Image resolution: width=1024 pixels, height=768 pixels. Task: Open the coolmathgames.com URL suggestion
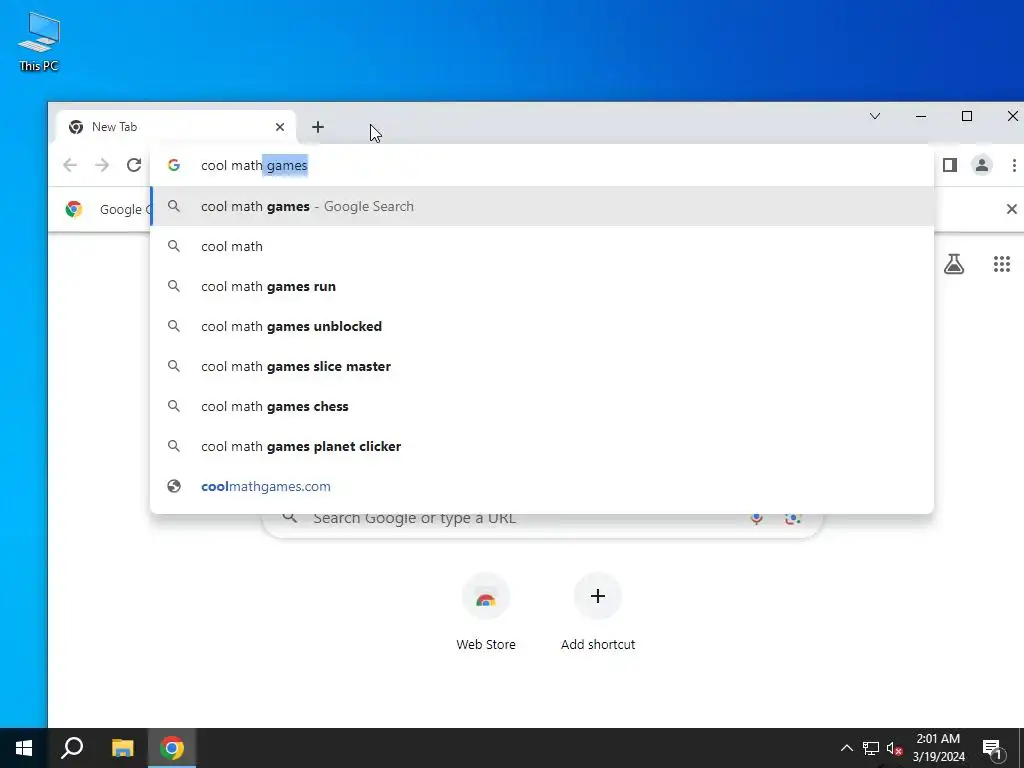[542, 487]
